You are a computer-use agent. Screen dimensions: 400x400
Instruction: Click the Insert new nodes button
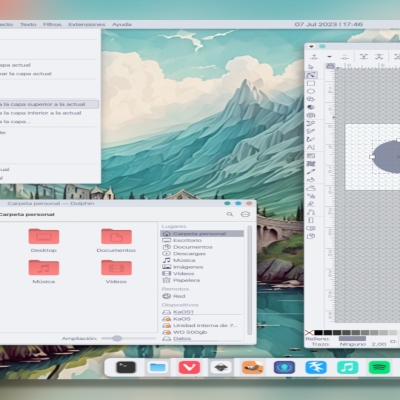click(314, 57)
